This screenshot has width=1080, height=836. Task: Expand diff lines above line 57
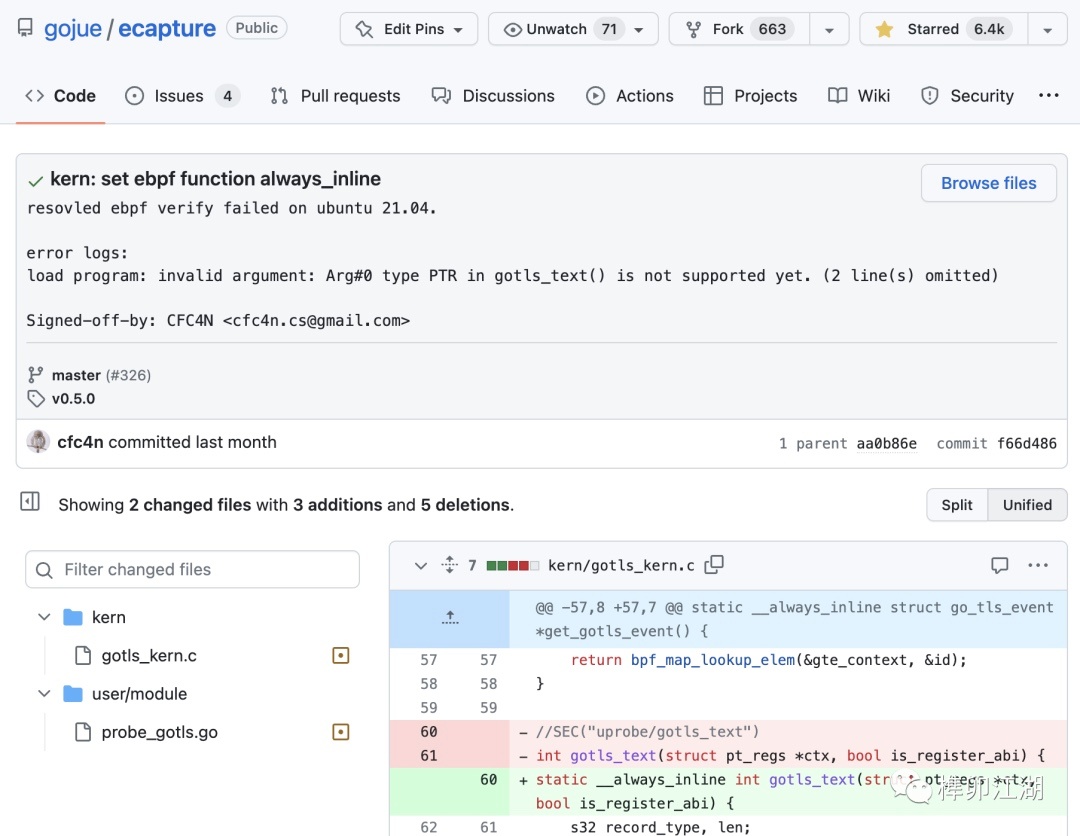click(x=450, y=618)
